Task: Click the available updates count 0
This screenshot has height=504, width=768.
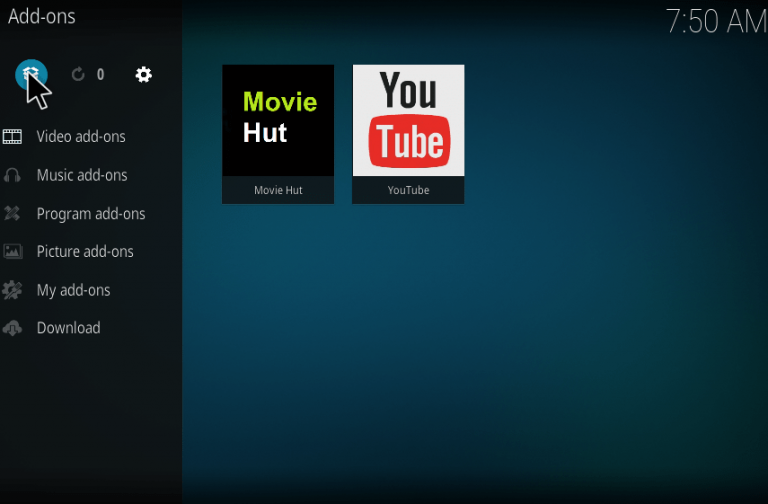Action: pyautogui.click(x=100, y=74)
